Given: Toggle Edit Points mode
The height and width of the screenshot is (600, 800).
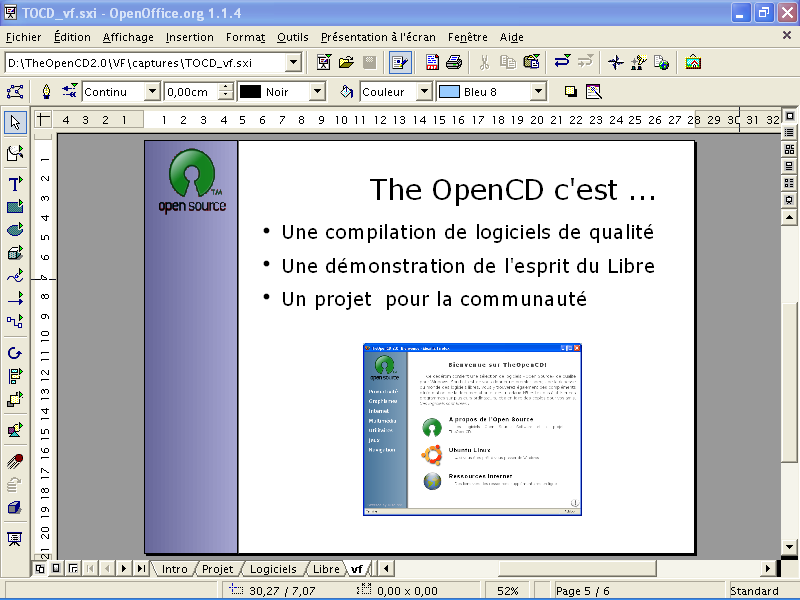Looking at the screenshot, I should (x=15, y=92).
